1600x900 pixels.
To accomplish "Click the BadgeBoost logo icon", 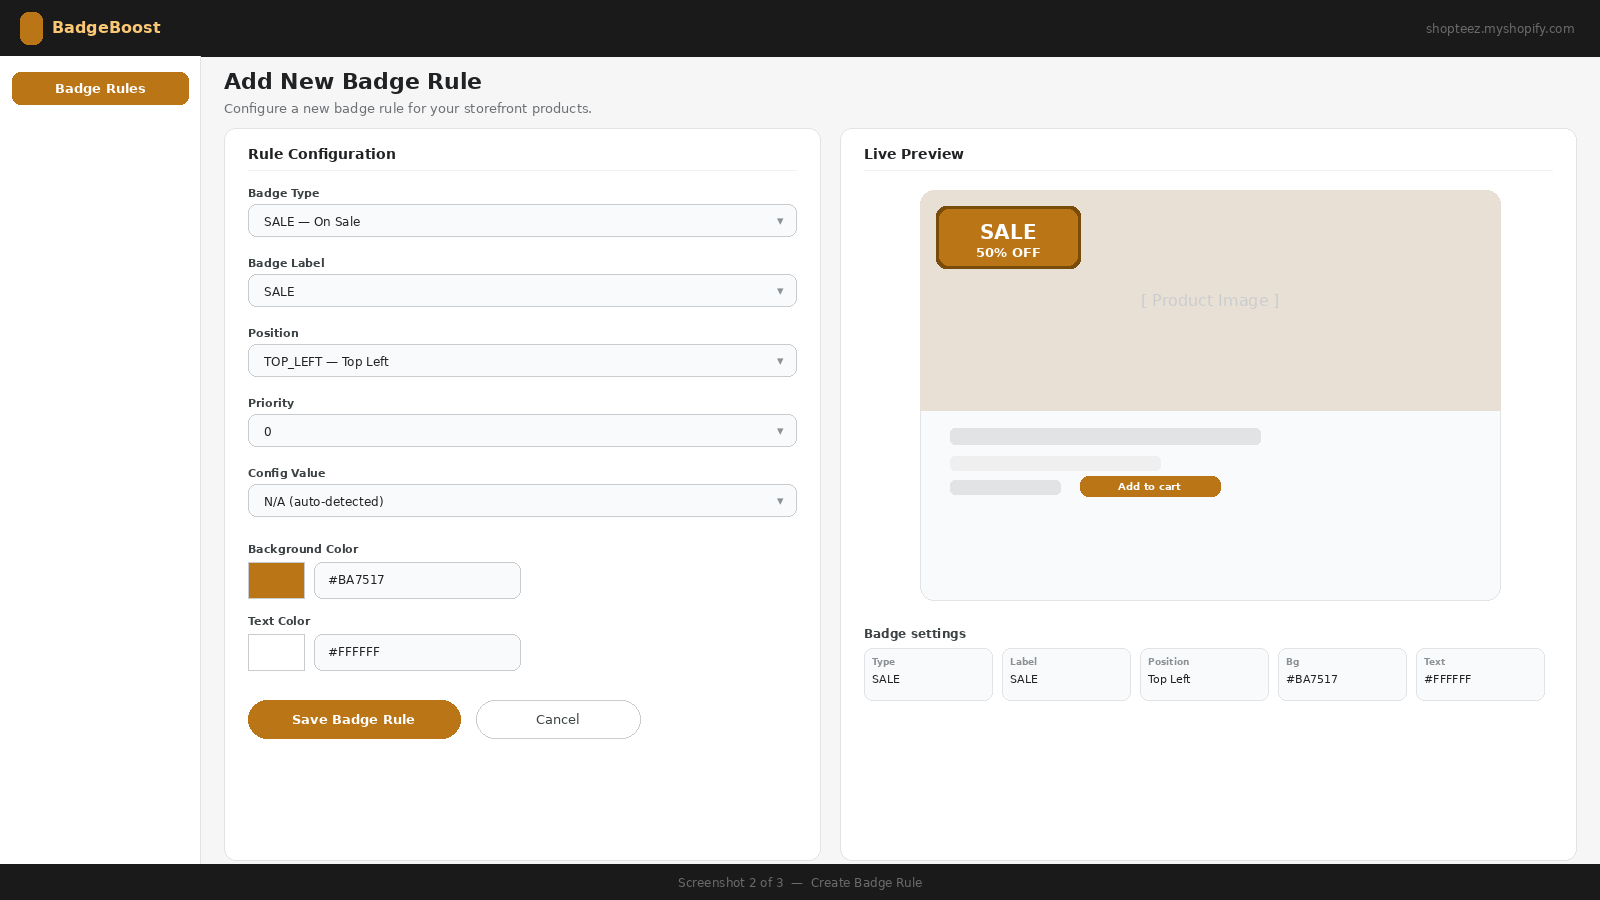I will point(31,28).
